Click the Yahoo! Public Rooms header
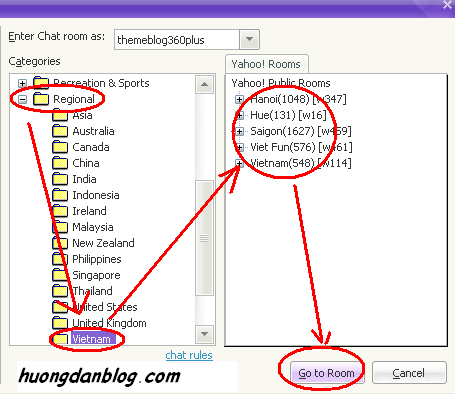The width and height of the screenshot is (455, 394). [x=281, y=83]
